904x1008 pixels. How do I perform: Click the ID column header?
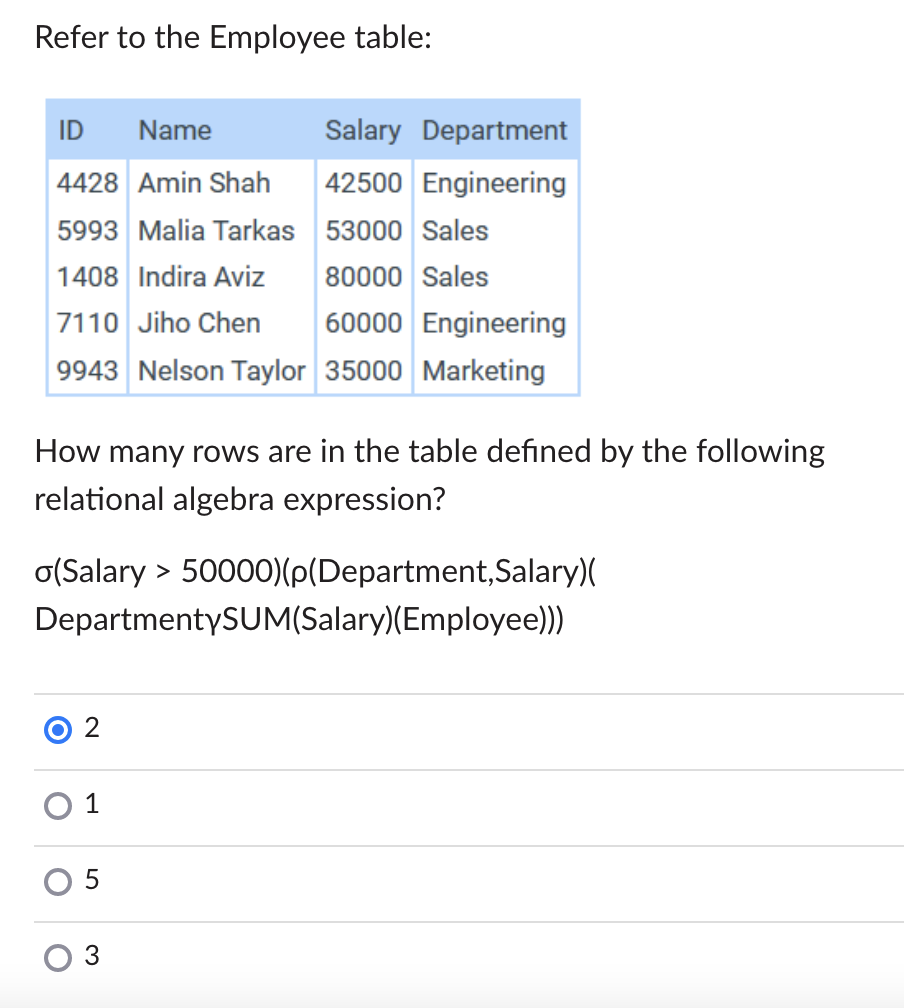click(x=71, y=131)
